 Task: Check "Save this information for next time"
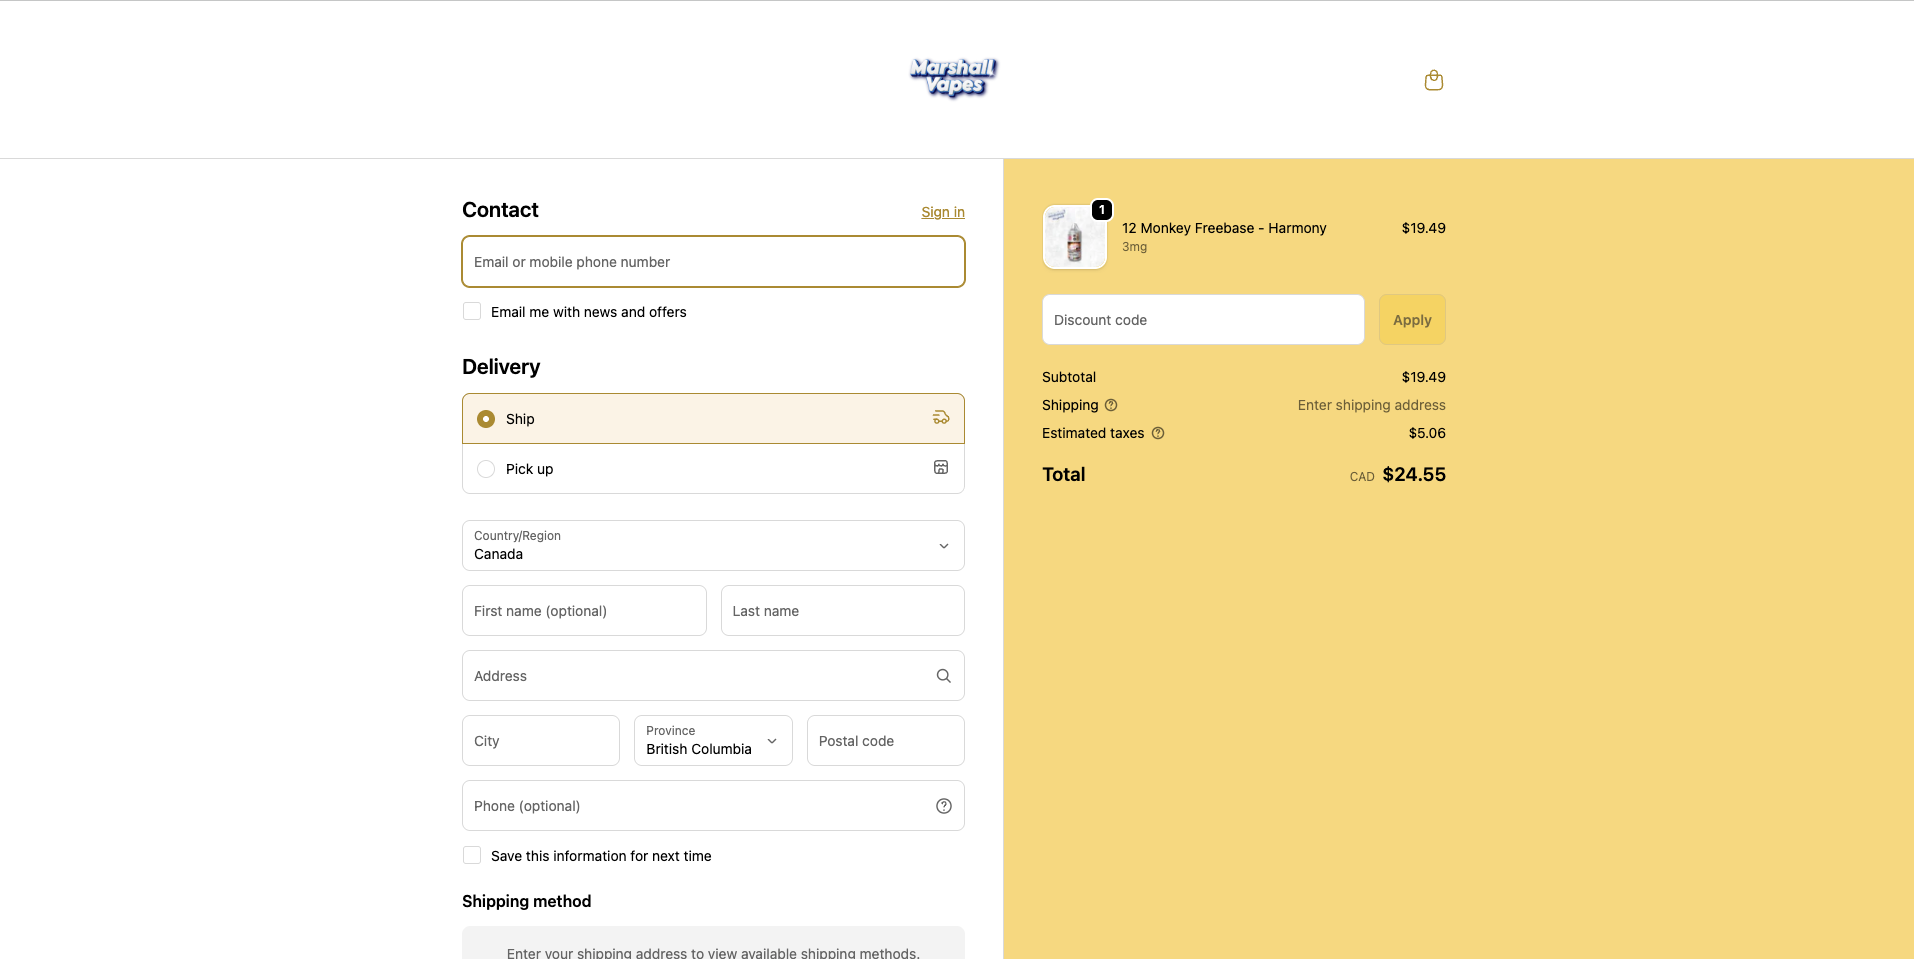tap(471, 855)
